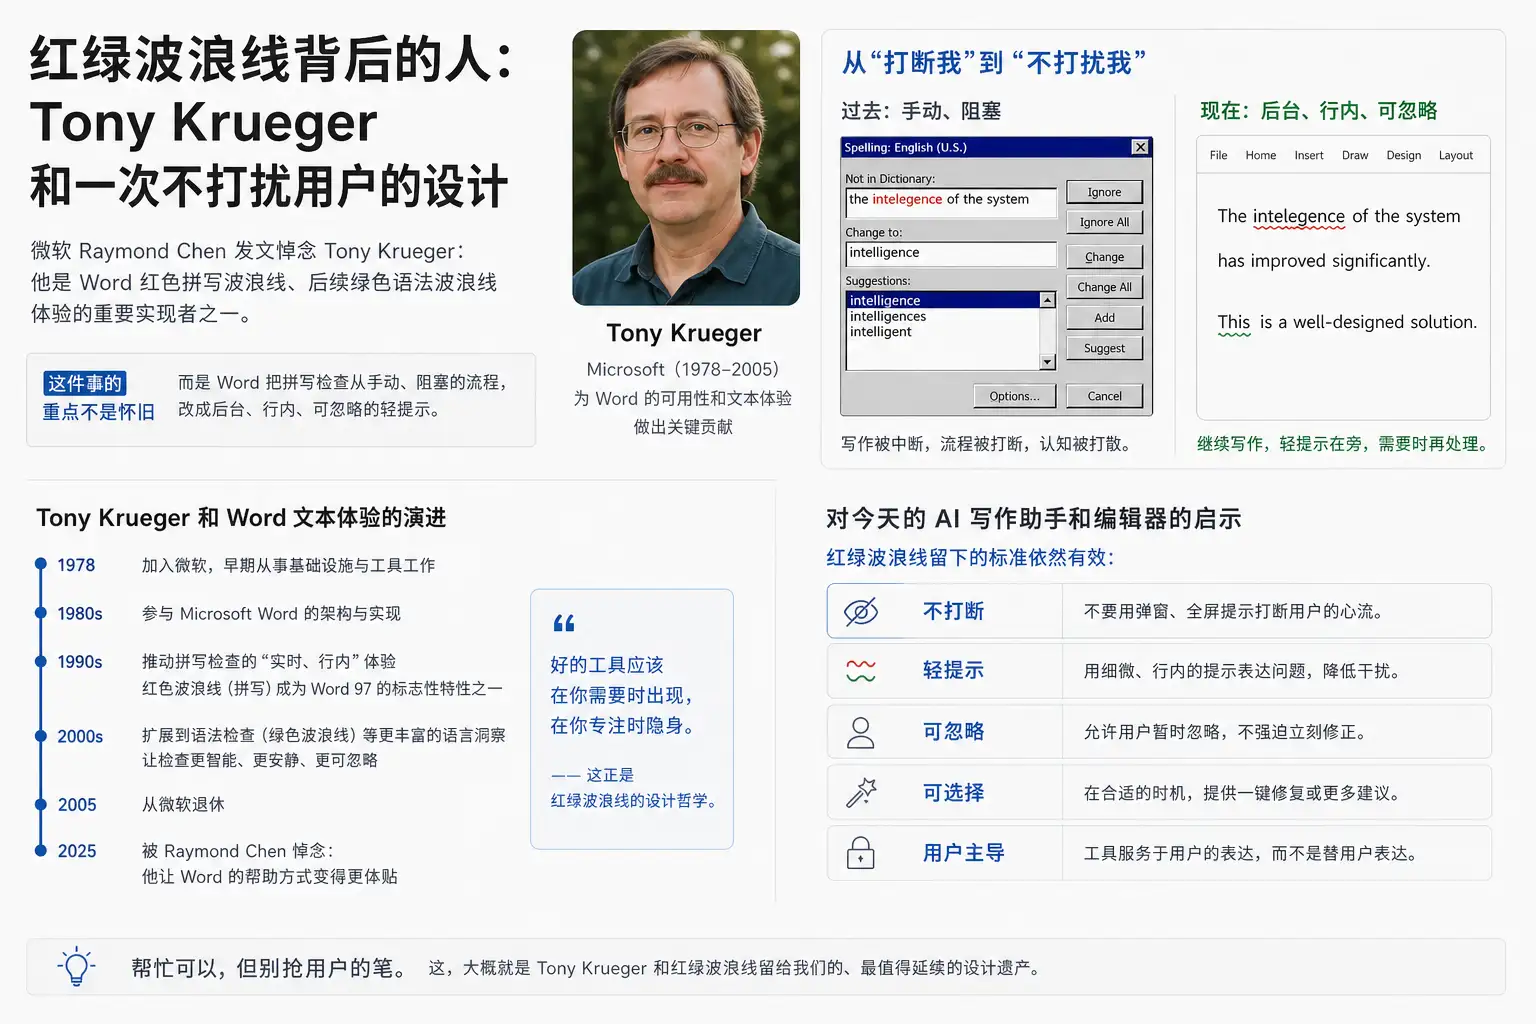Screen dimensions: 1536x1024
Task: Open the Layout tab in Word ribbon
Action: click(1455, 155)
